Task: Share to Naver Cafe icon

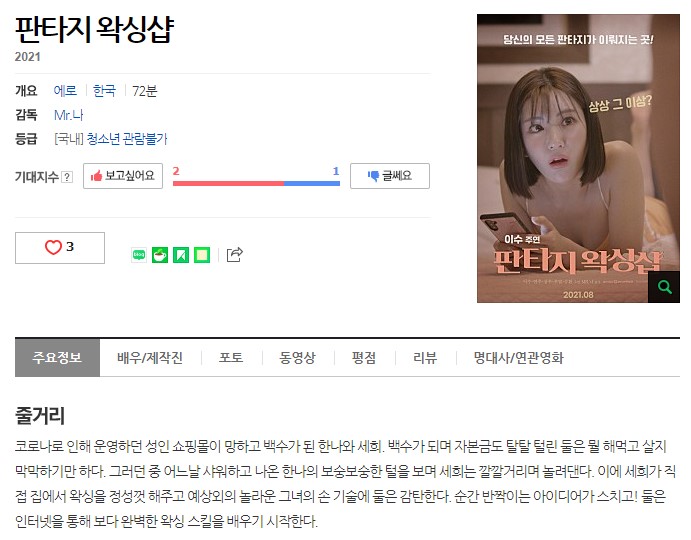Action: tap(160, 255)
